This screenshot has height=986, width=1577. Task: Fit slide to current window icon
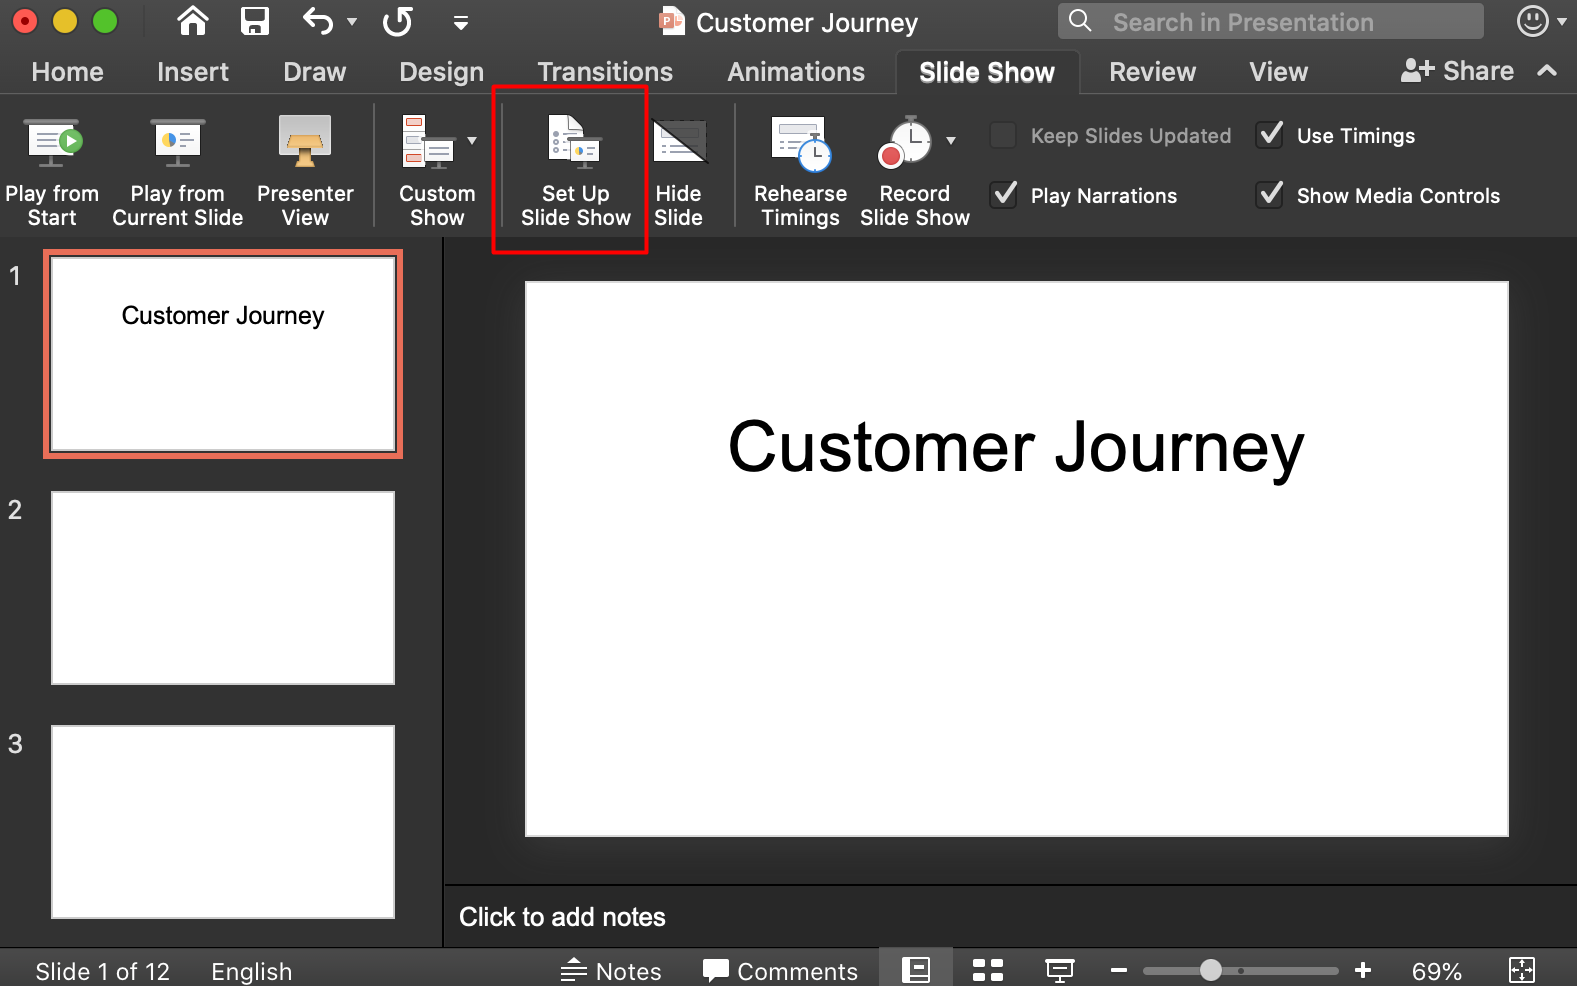click(1521, 970)
